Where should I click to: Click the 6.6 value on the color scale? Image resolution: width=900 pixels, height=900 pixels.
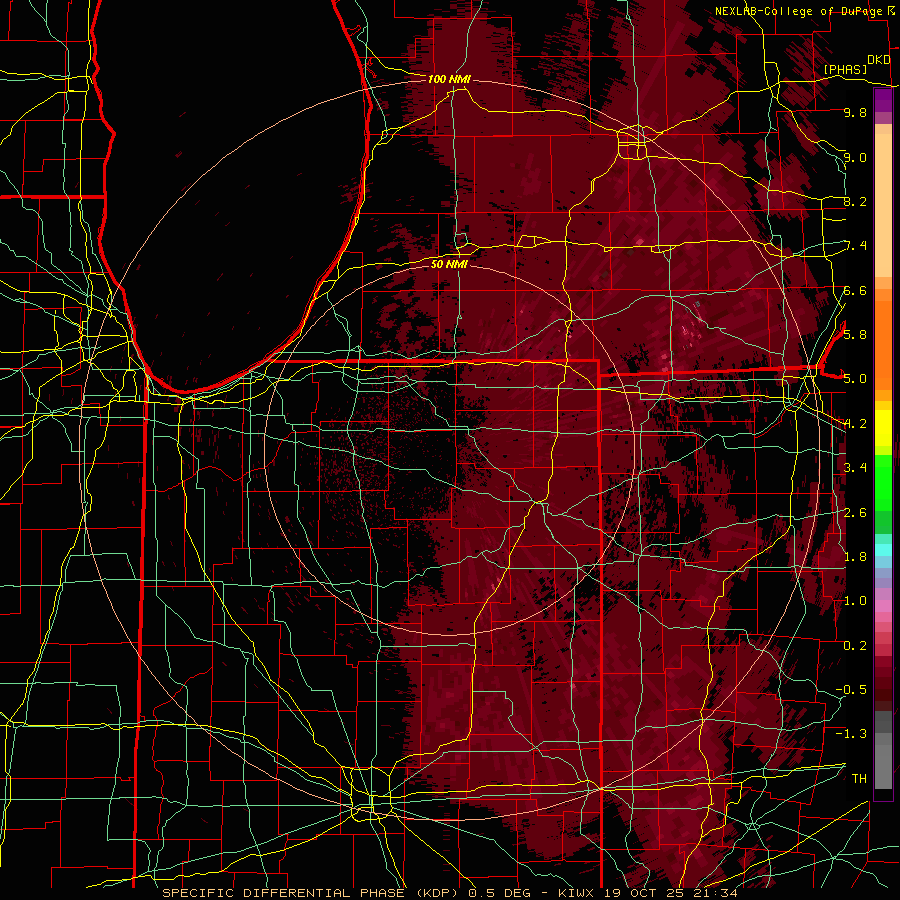tap(855, 290)
